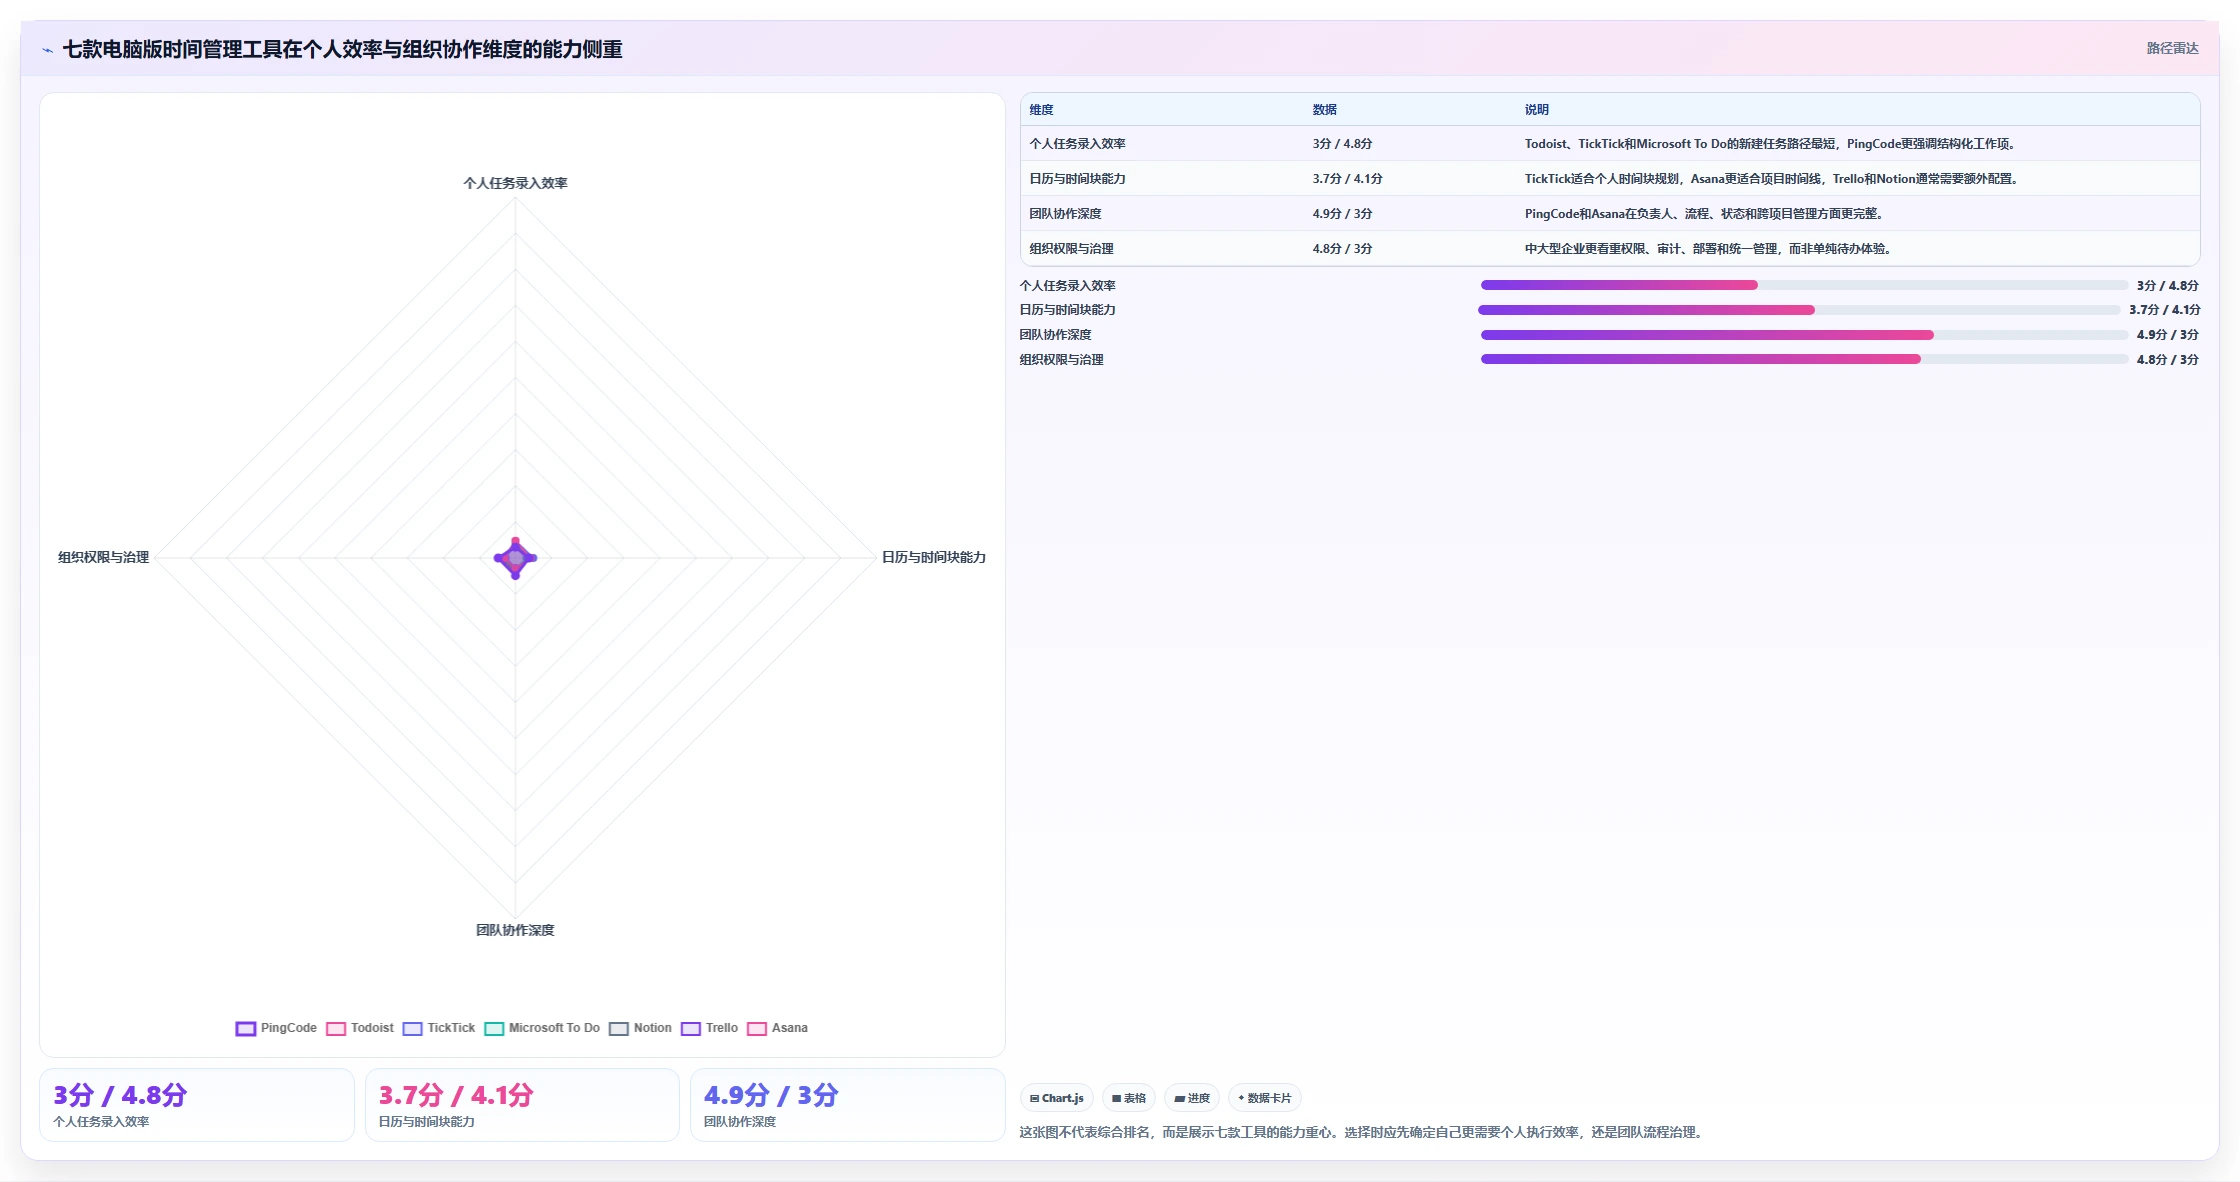Click the 说明 column header

click(1536, 110)
